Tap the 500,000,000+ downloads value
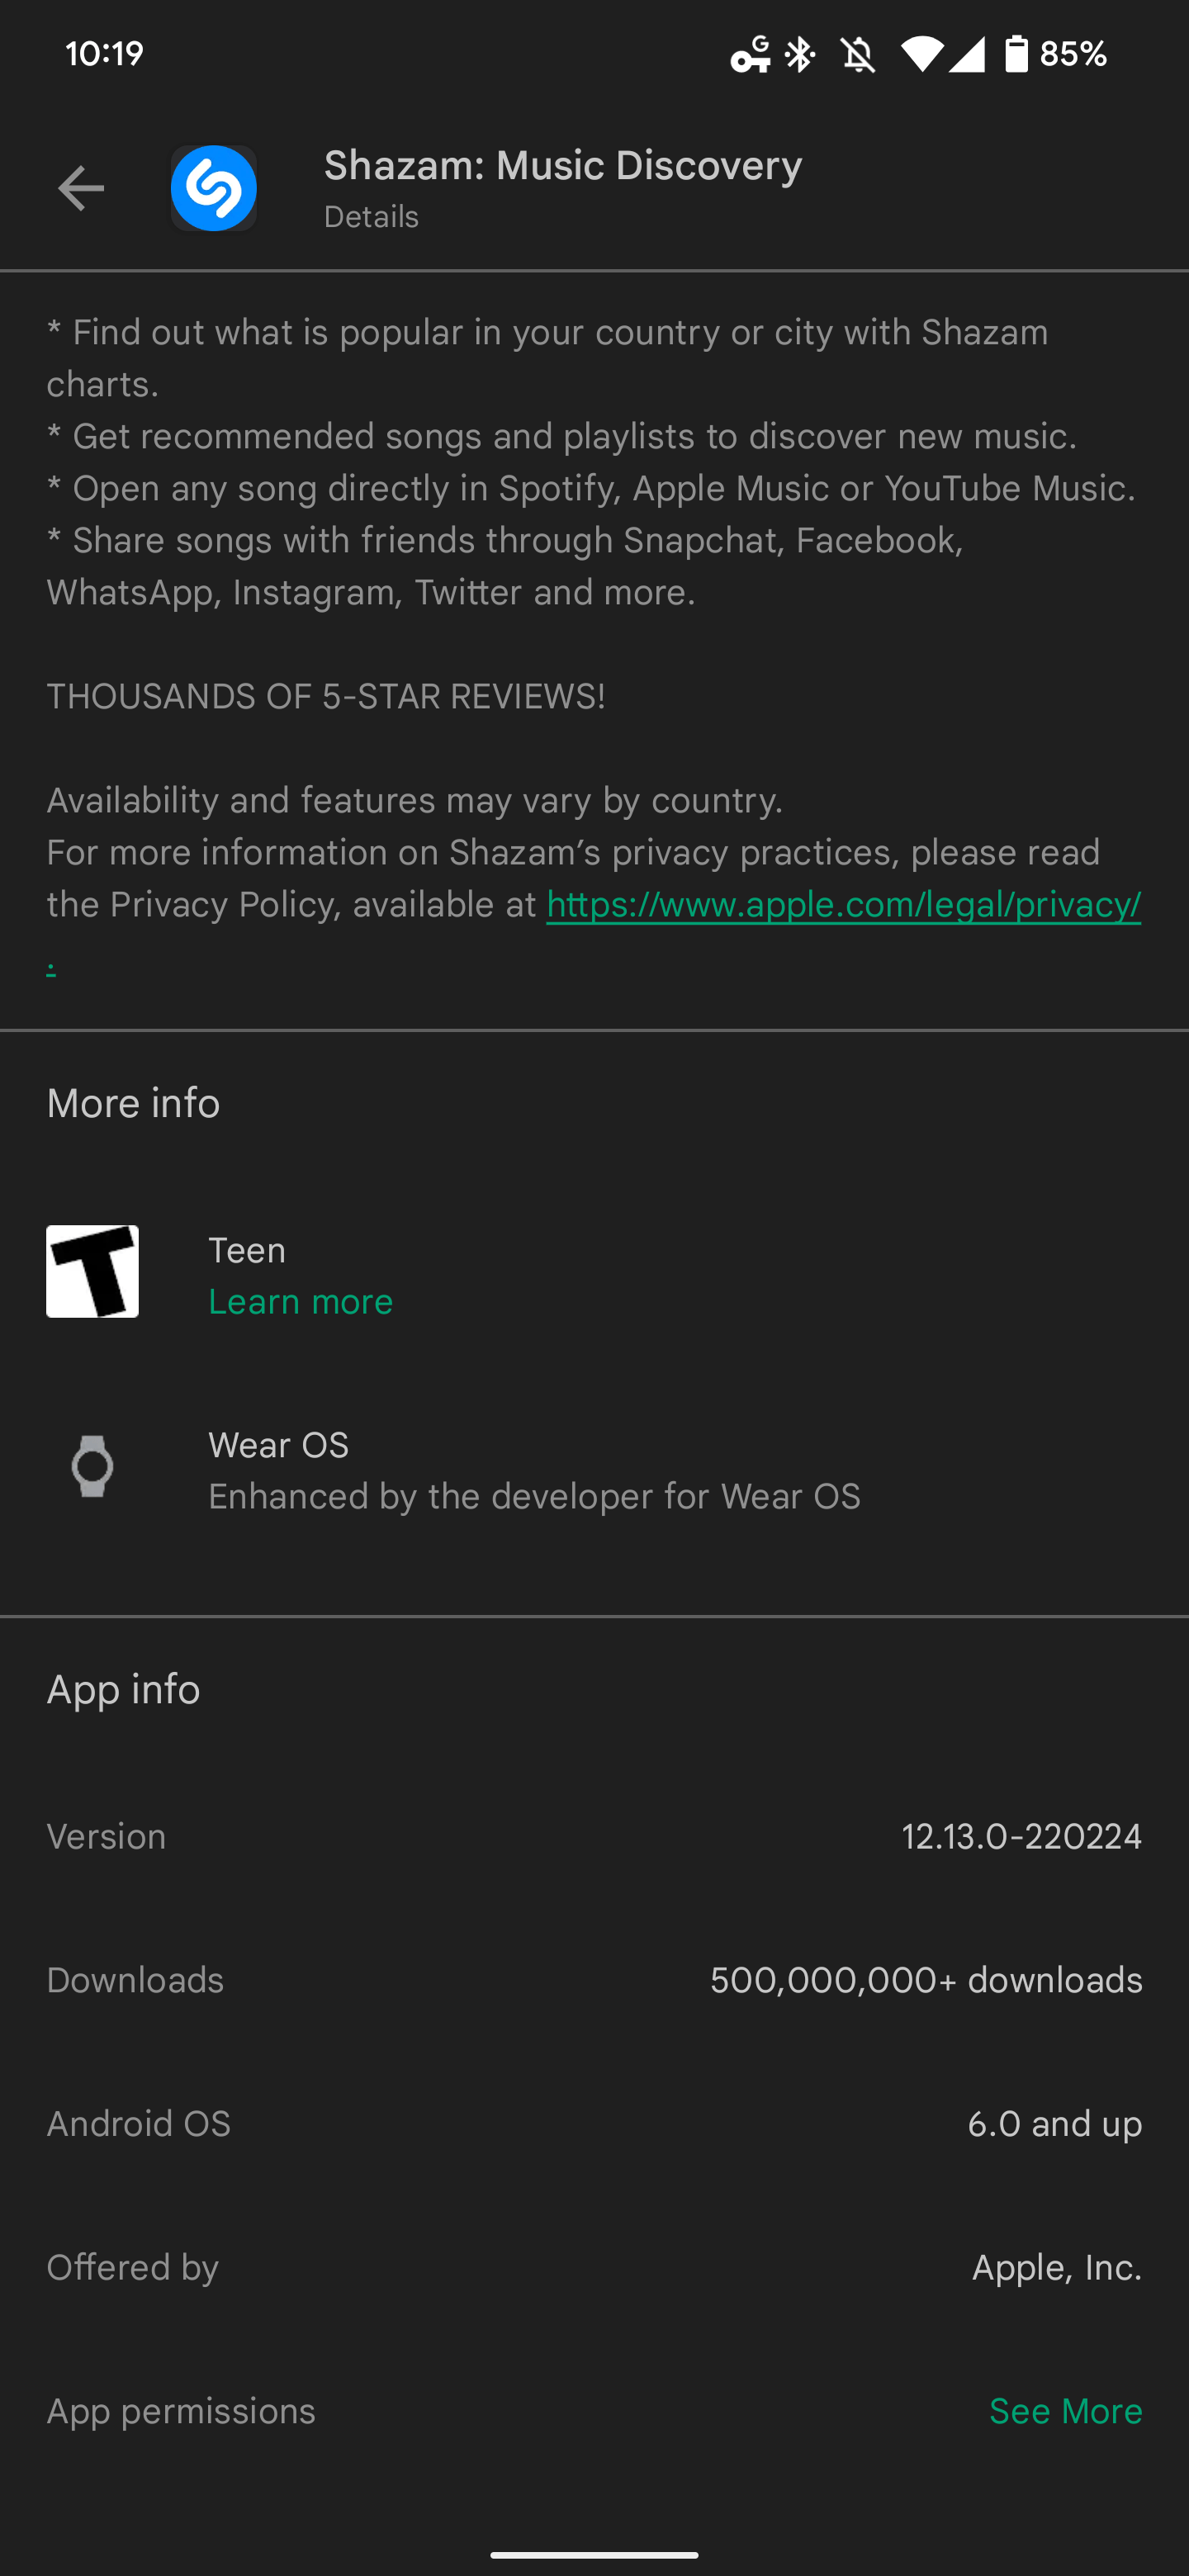 coord(926,1980)
